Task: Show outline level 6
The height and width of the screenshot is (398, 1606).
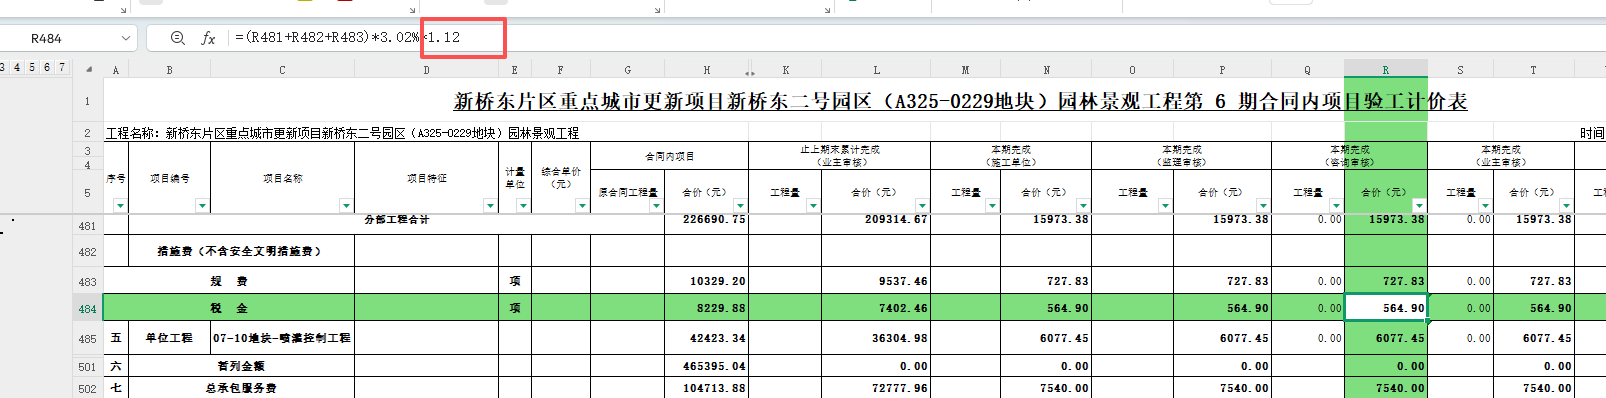Action: [x=47, y=67]
